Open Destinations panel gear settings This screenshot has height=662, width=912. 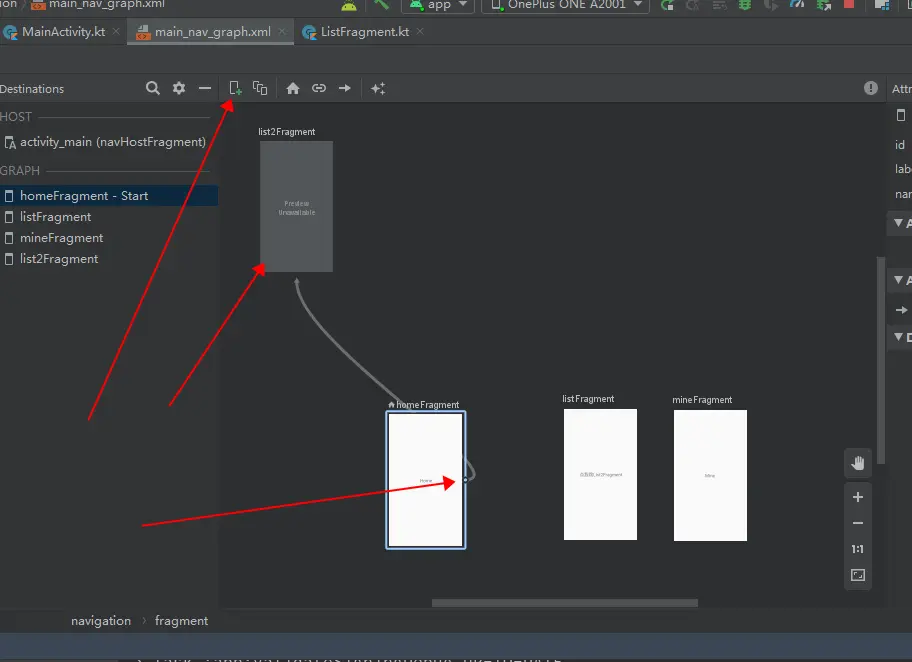click(179, 88)
